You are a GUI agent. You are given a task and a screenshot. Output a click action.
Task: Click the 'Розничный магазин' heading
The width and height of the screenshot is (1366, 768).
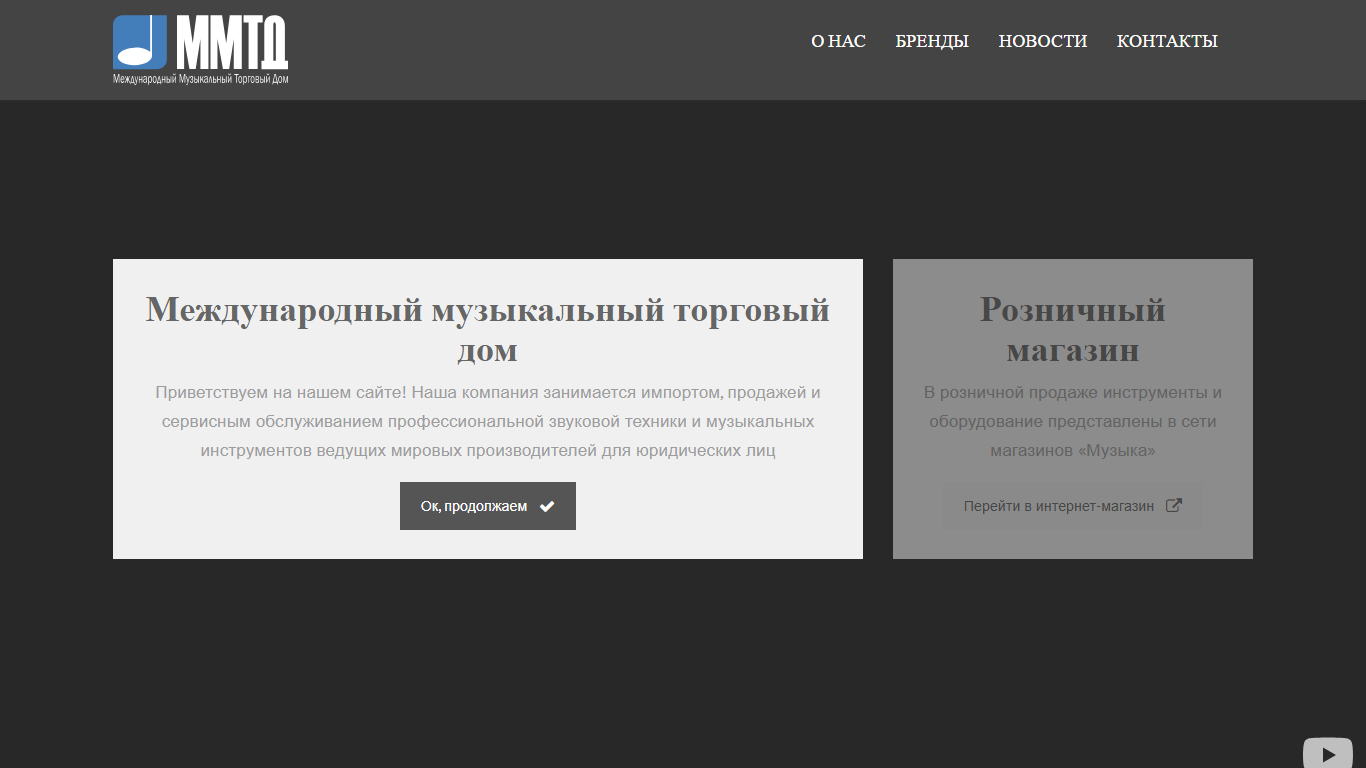click(x=1073, y=330)
